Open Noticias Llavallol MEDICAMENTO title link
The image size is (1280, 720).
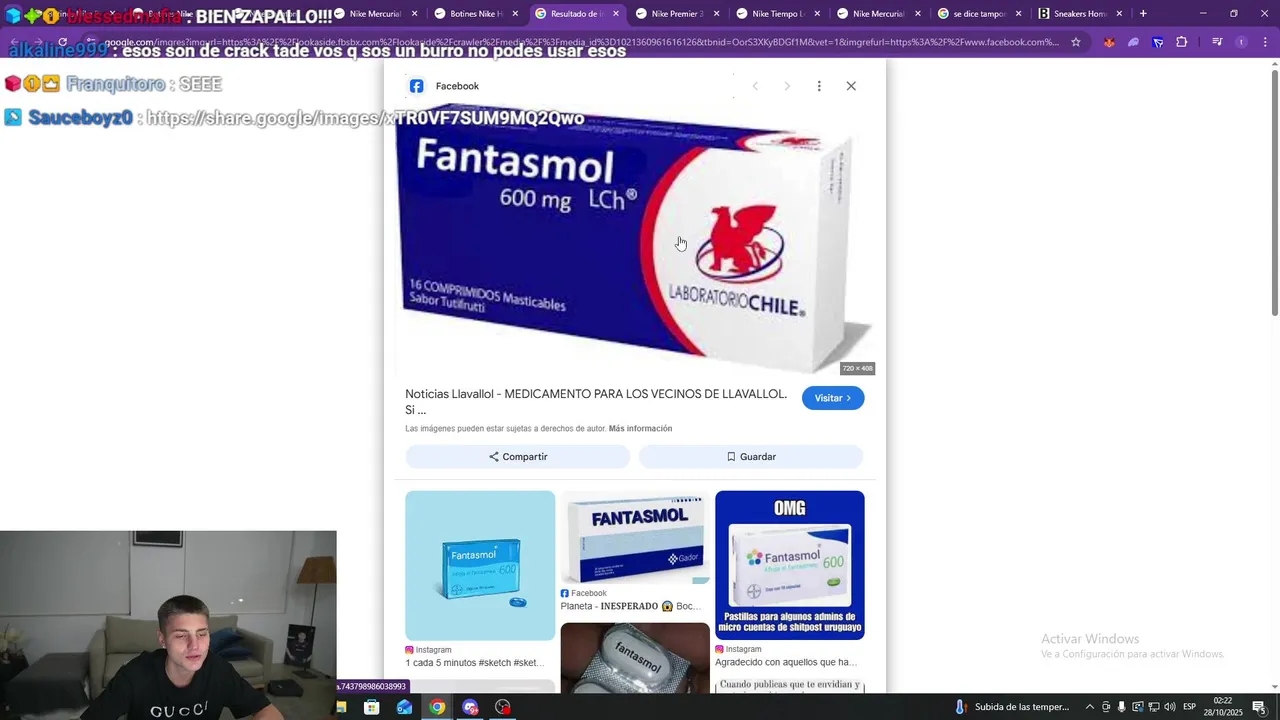[596, 402]
